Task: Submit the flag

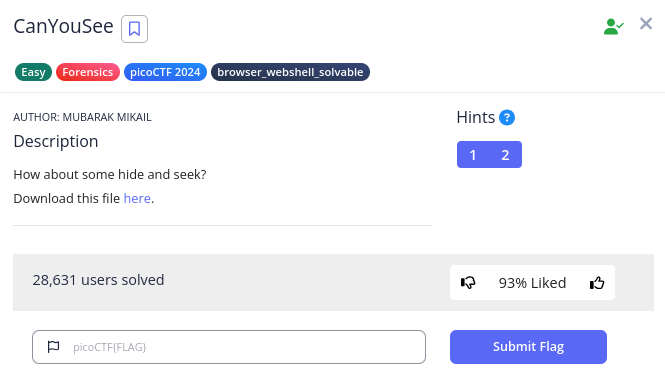Action: coord(528,347)
